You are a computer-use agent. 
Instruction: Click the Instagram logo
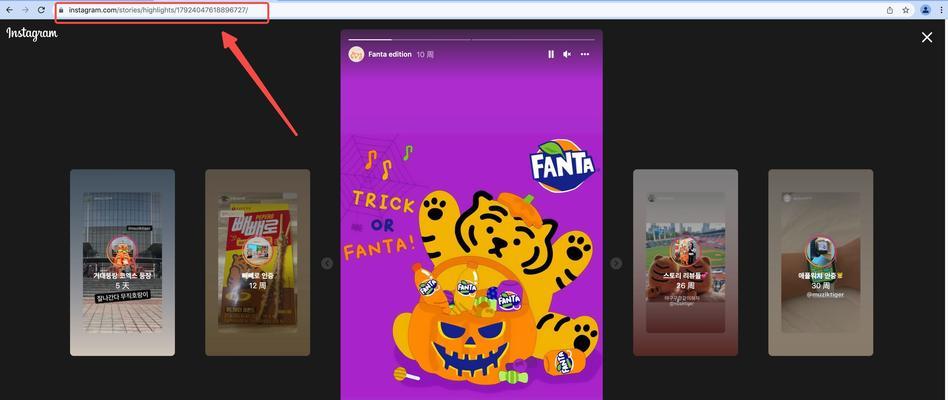coord(32,34)
